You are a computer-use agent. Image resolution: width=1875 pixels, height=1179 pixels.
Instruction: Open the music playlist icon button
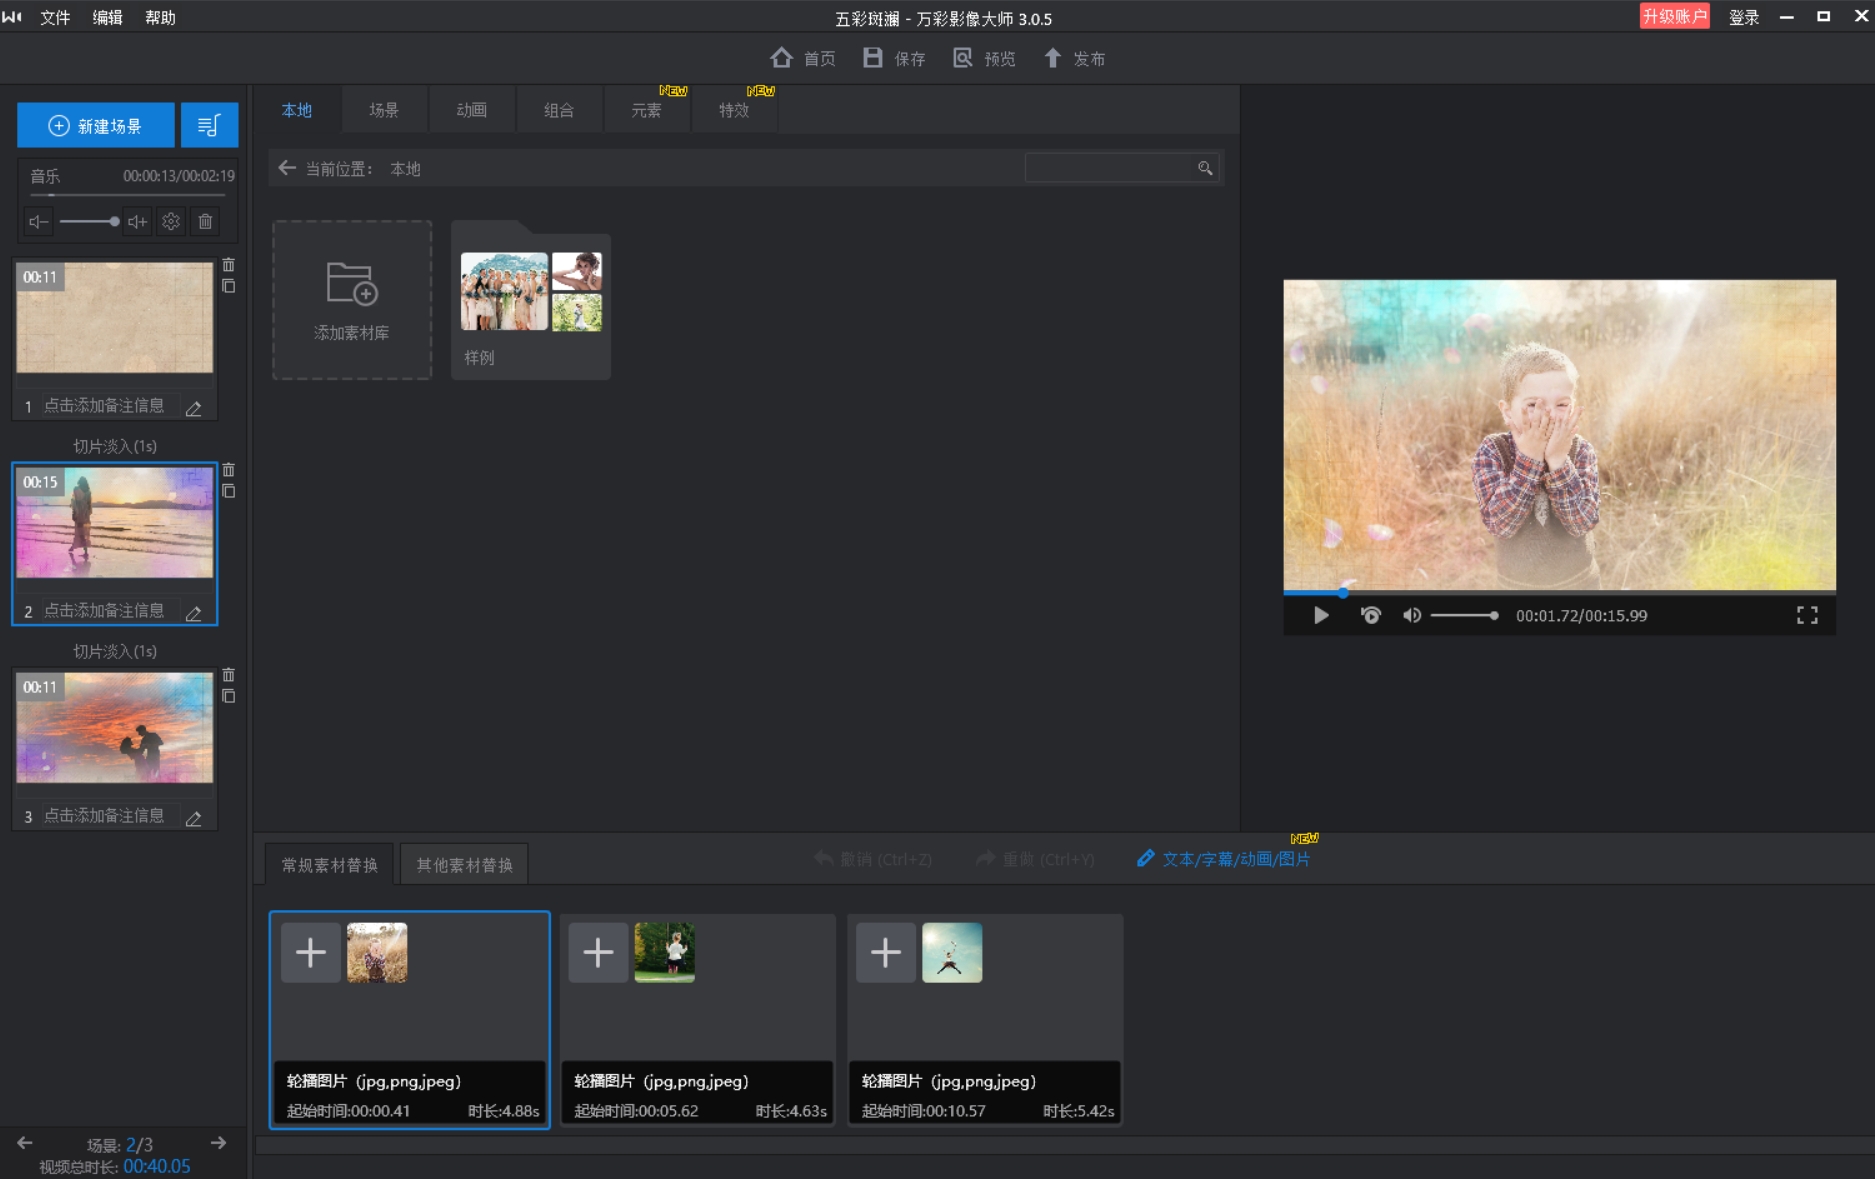(209, 126)
